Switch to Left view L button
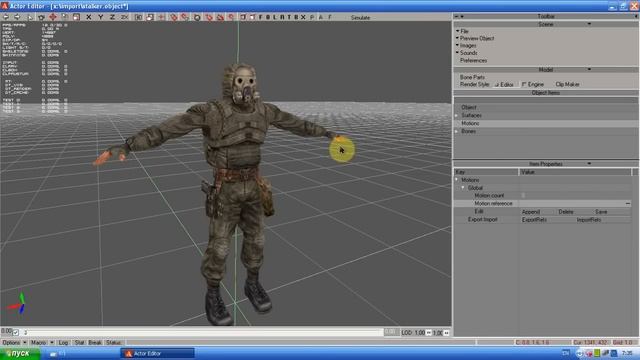This screenshot has height=360, width=640. click(x=275, y=17)
